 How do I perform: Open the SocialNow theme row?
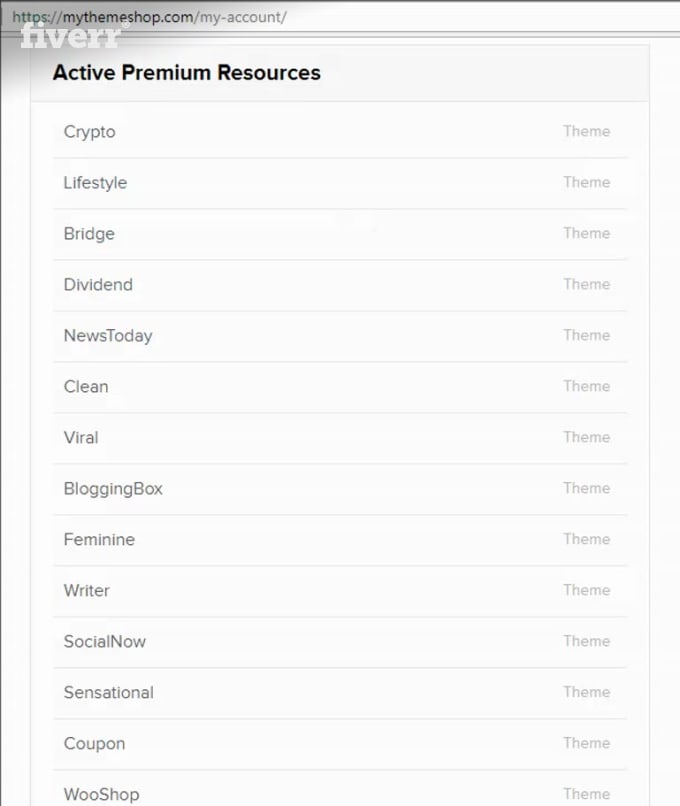point(340,642)
